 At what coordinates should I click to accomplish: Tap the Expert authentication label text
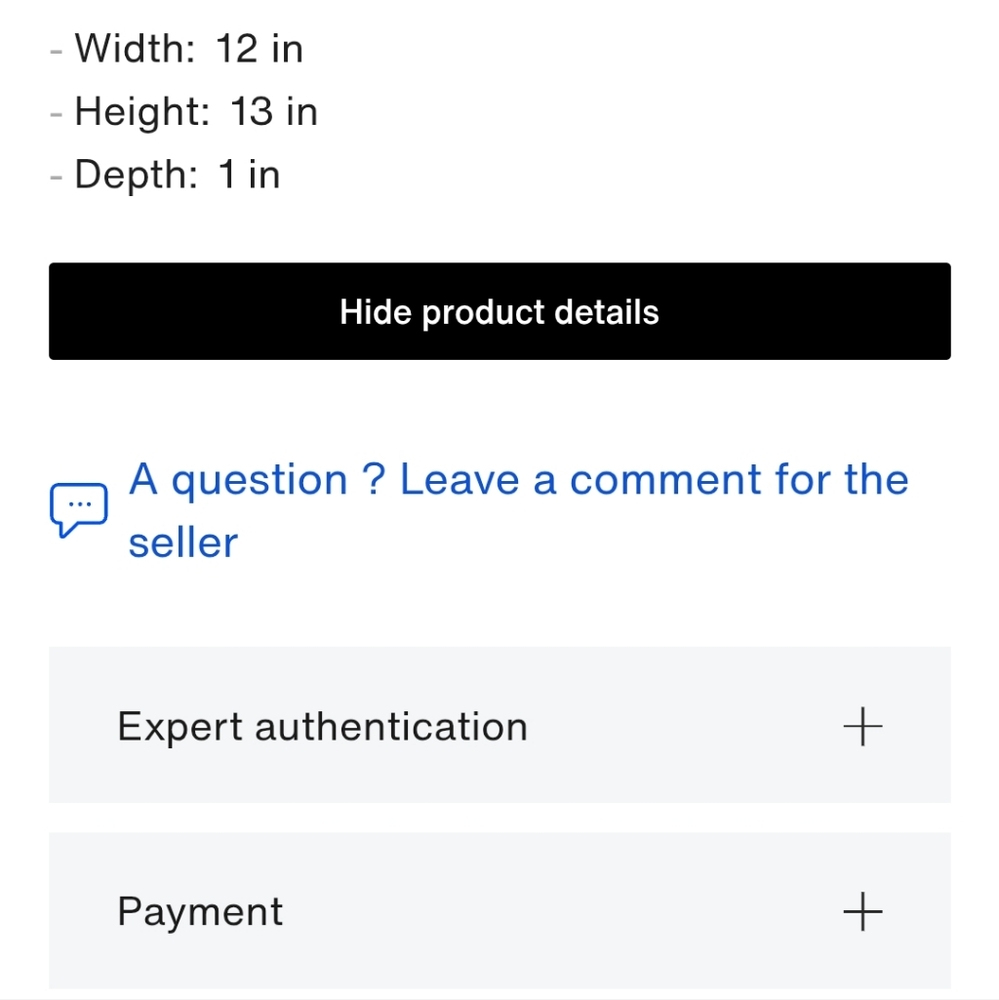[322, 726]
